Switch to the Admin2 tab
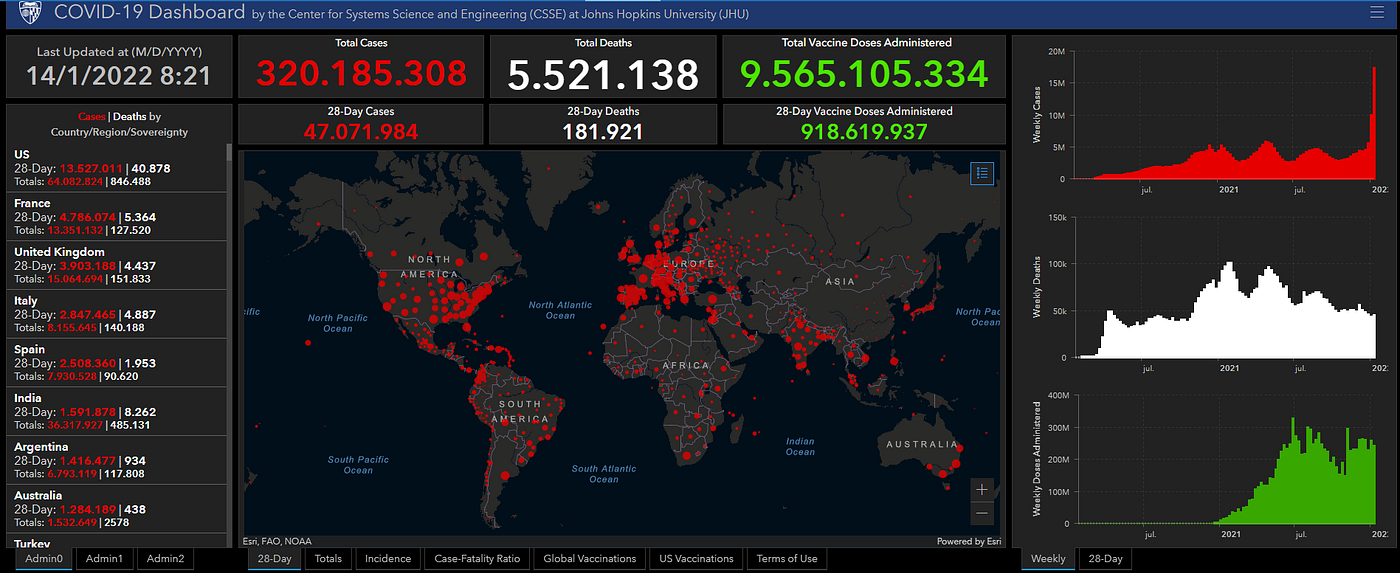 click(165, 559)
